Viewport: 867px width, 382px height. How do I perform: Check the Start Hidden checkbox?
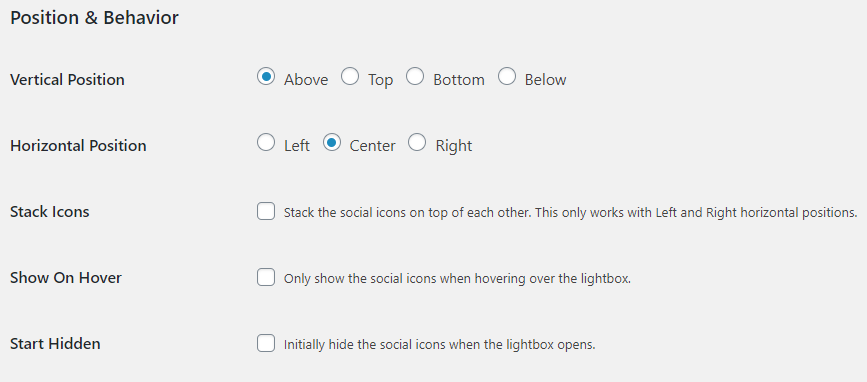tap(266, 343)
